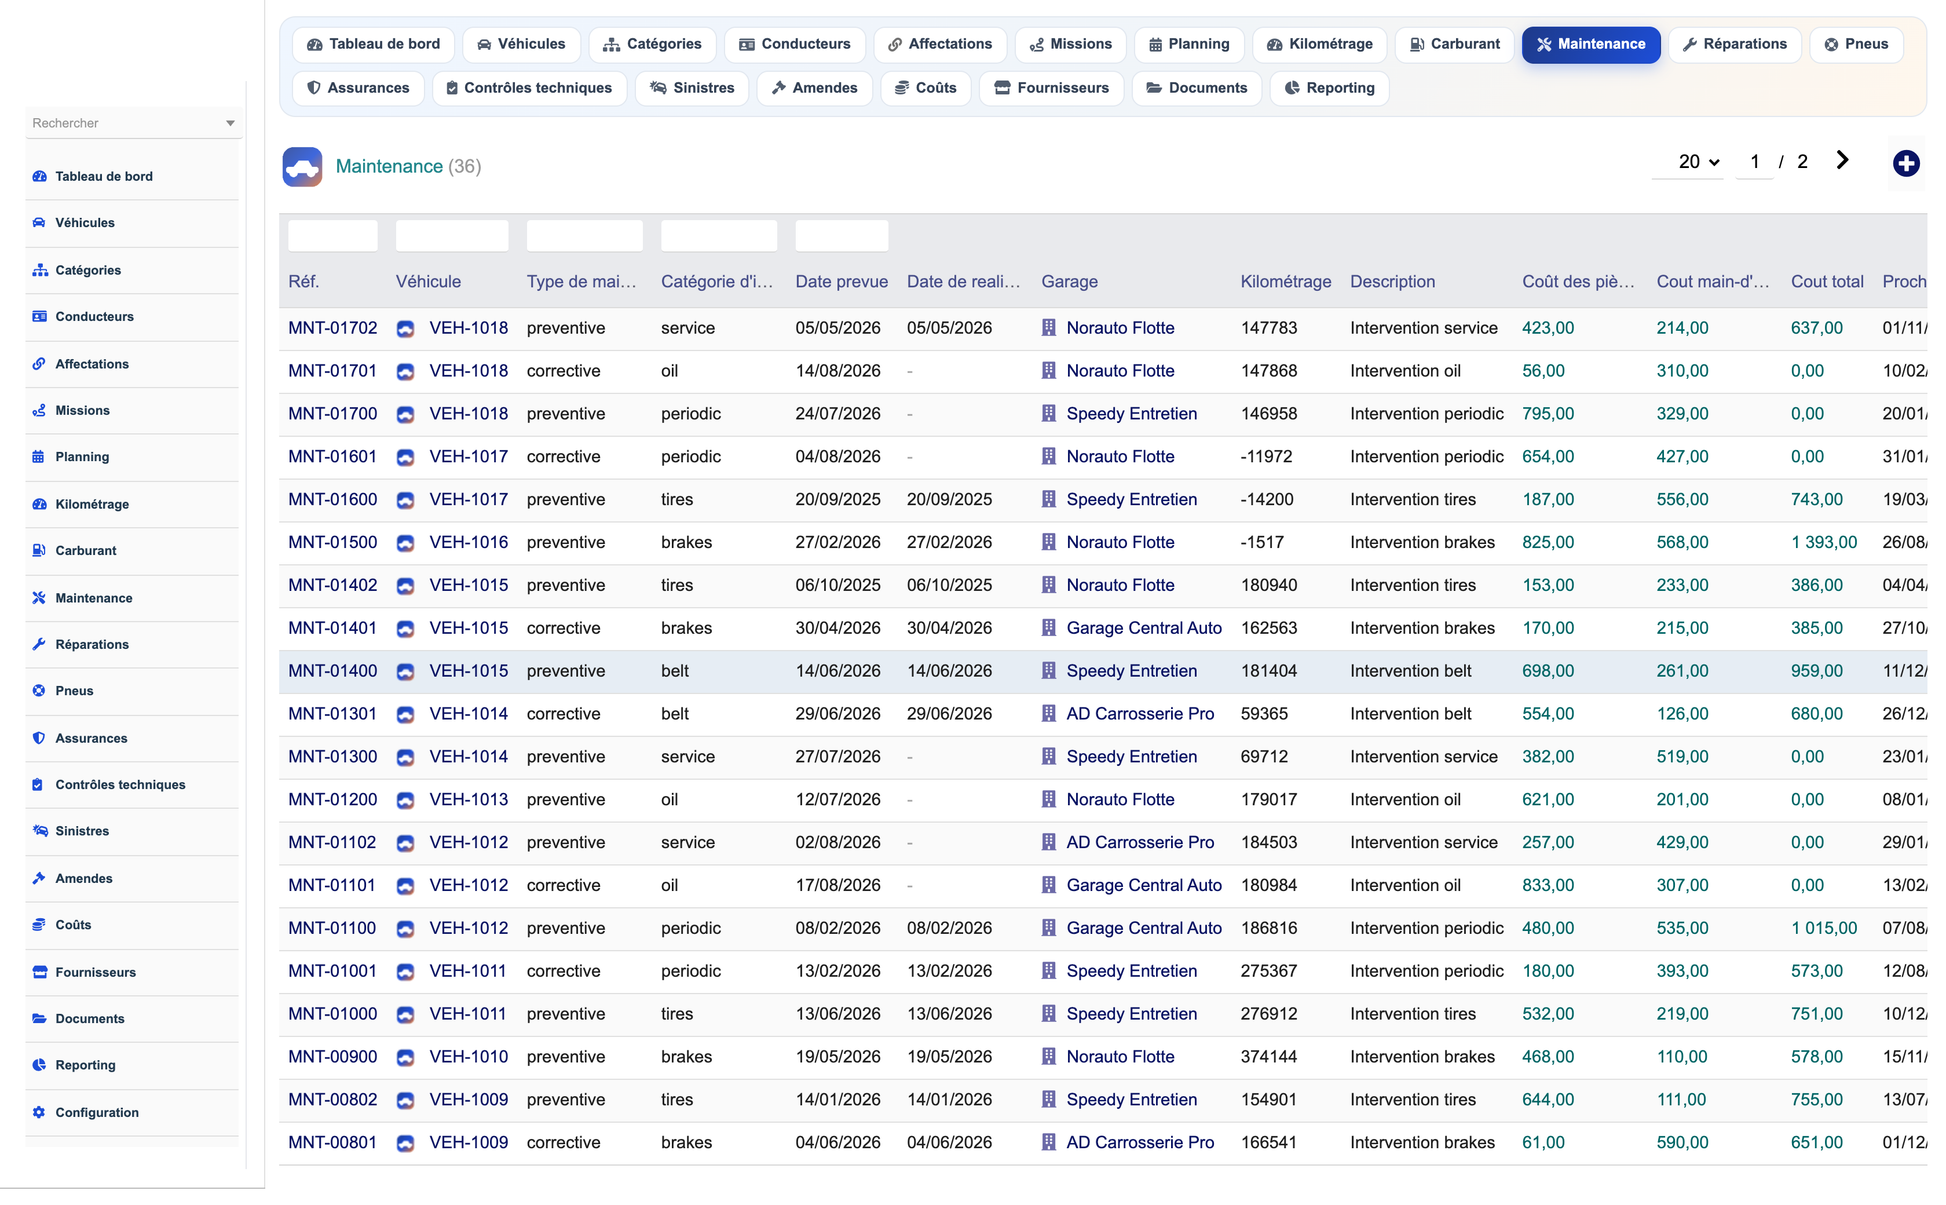Screen dimensions: 1946x1205
Task: Click the Pneus tire icon in sidebar
Action: [39, 691]
